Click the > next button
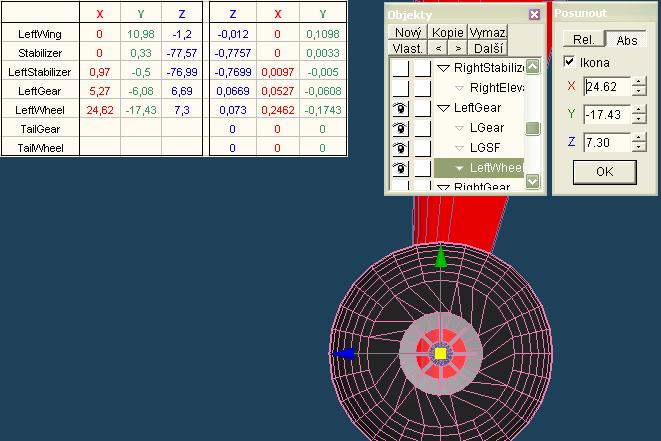Viewport: 661px width, 441px height. tap(458, 48)
